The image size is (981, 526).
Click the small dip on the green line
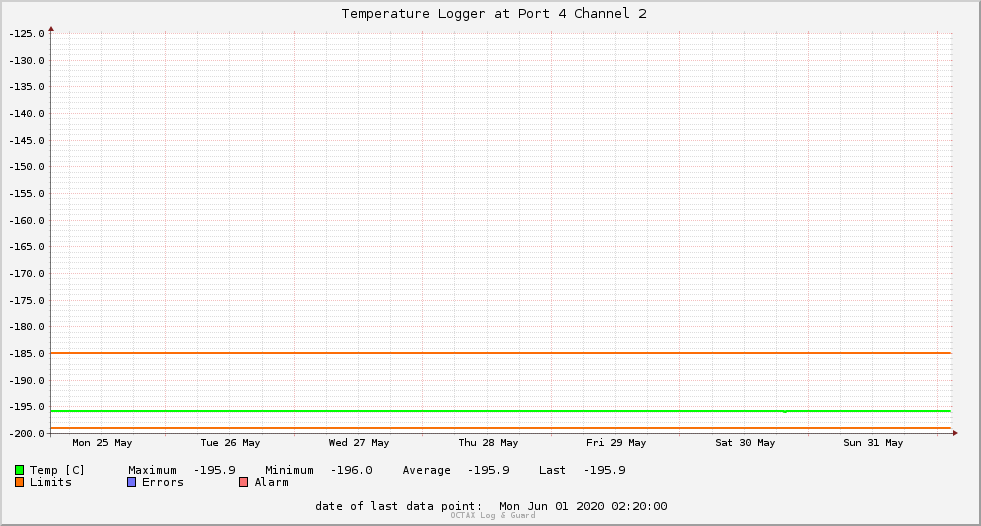pos(785,412)
